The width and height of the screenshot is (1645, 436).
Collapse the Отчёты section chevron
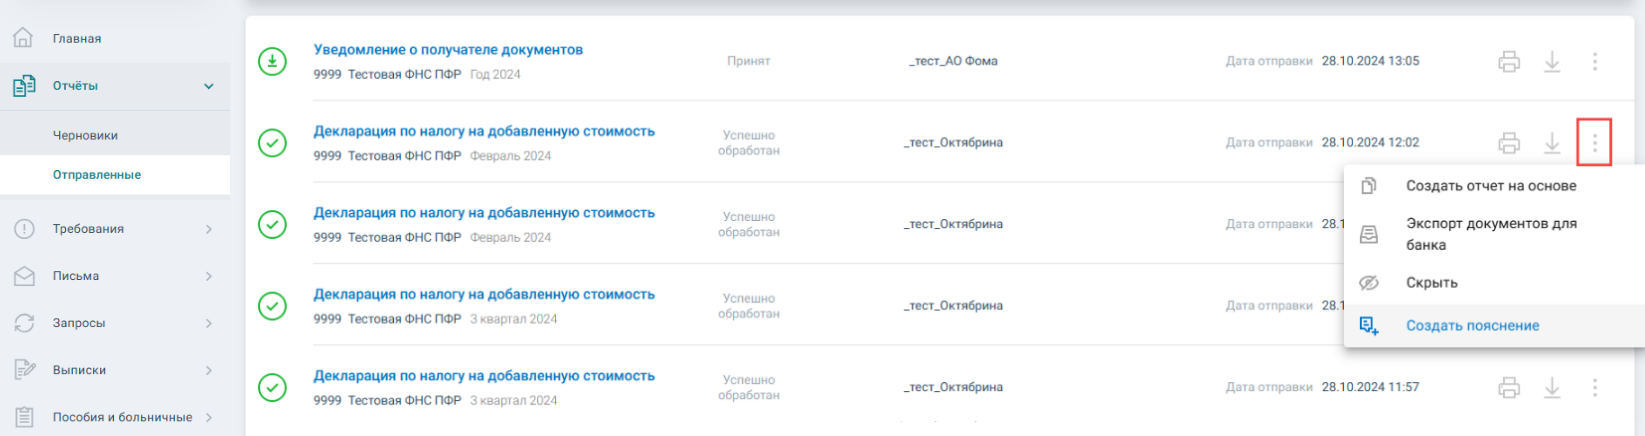pyautogui.click(x=209, y=86)
